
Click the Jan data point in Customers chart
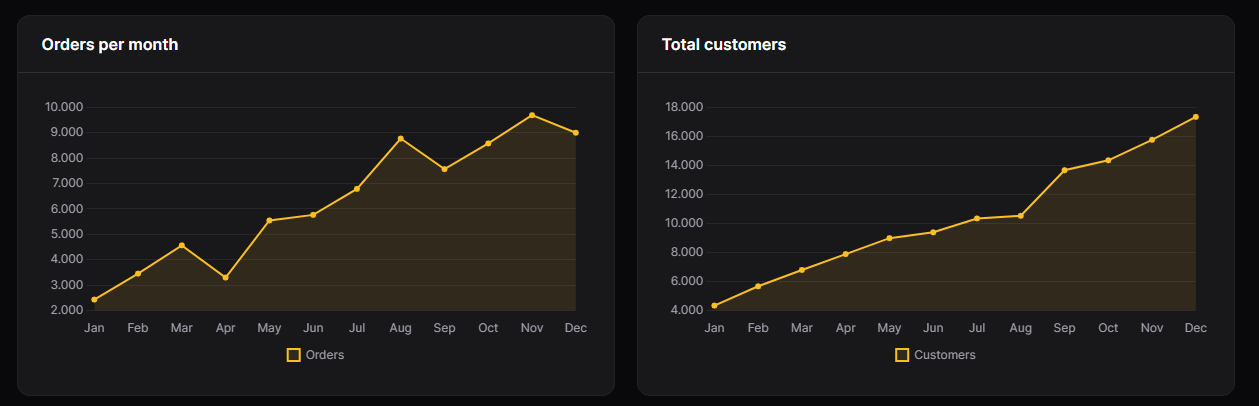(714, 306)
